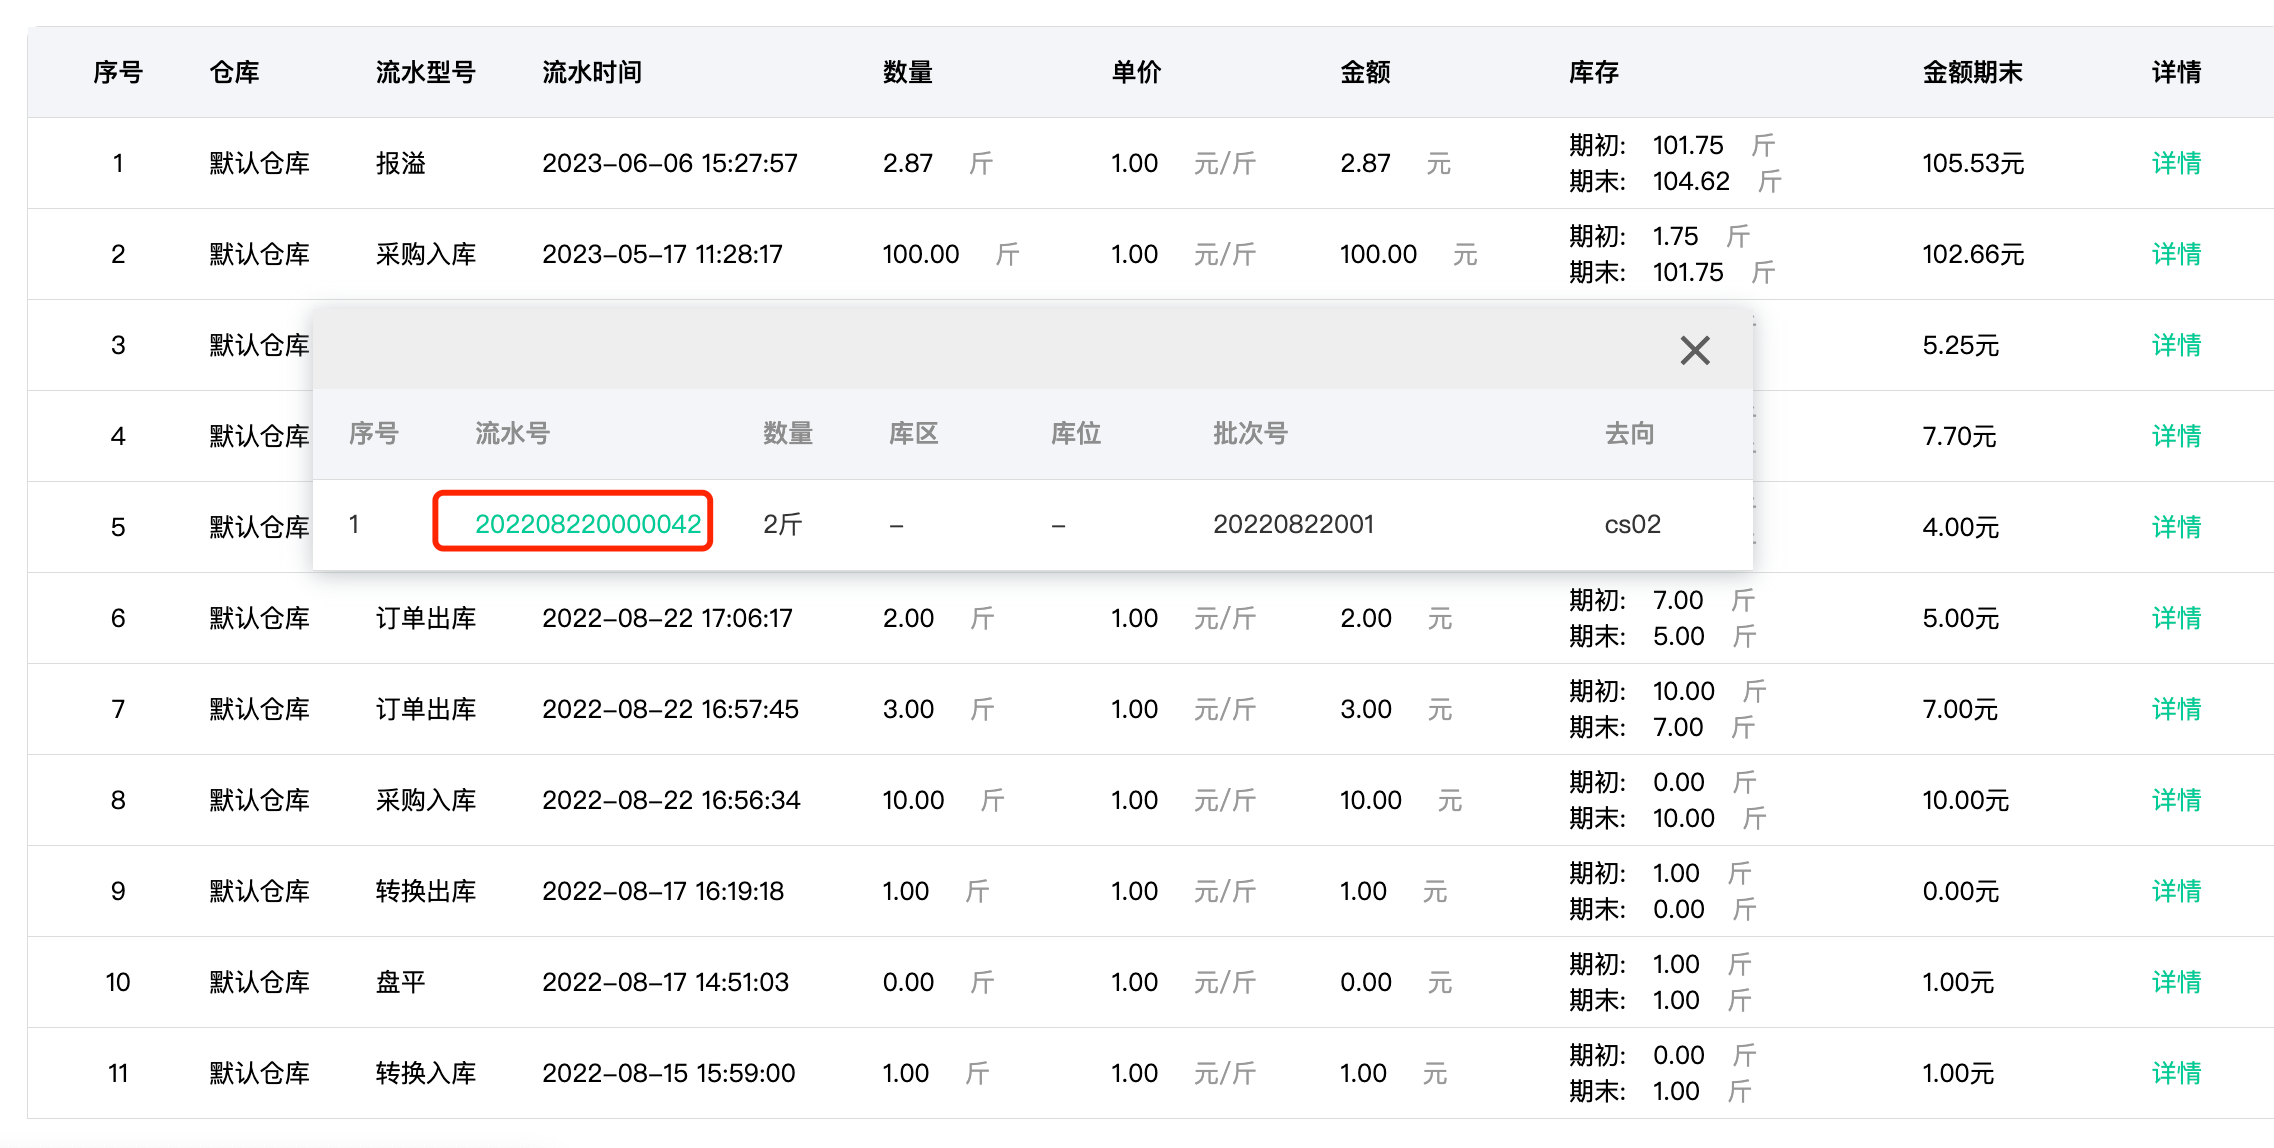The height and width of the screenshot is (1148, 2274).
Task: Click the 流水型号 column header
Action: click(x=425, y=72)
